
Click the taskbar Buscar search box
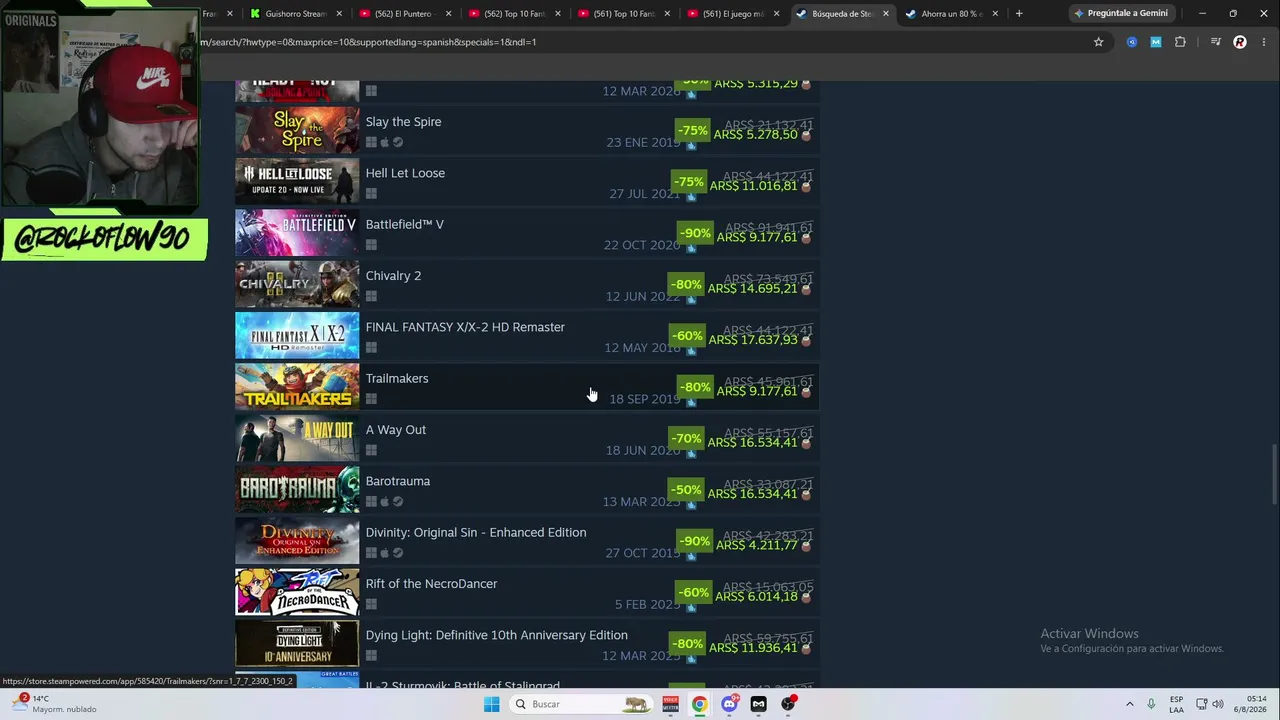[x=583, y=704]
